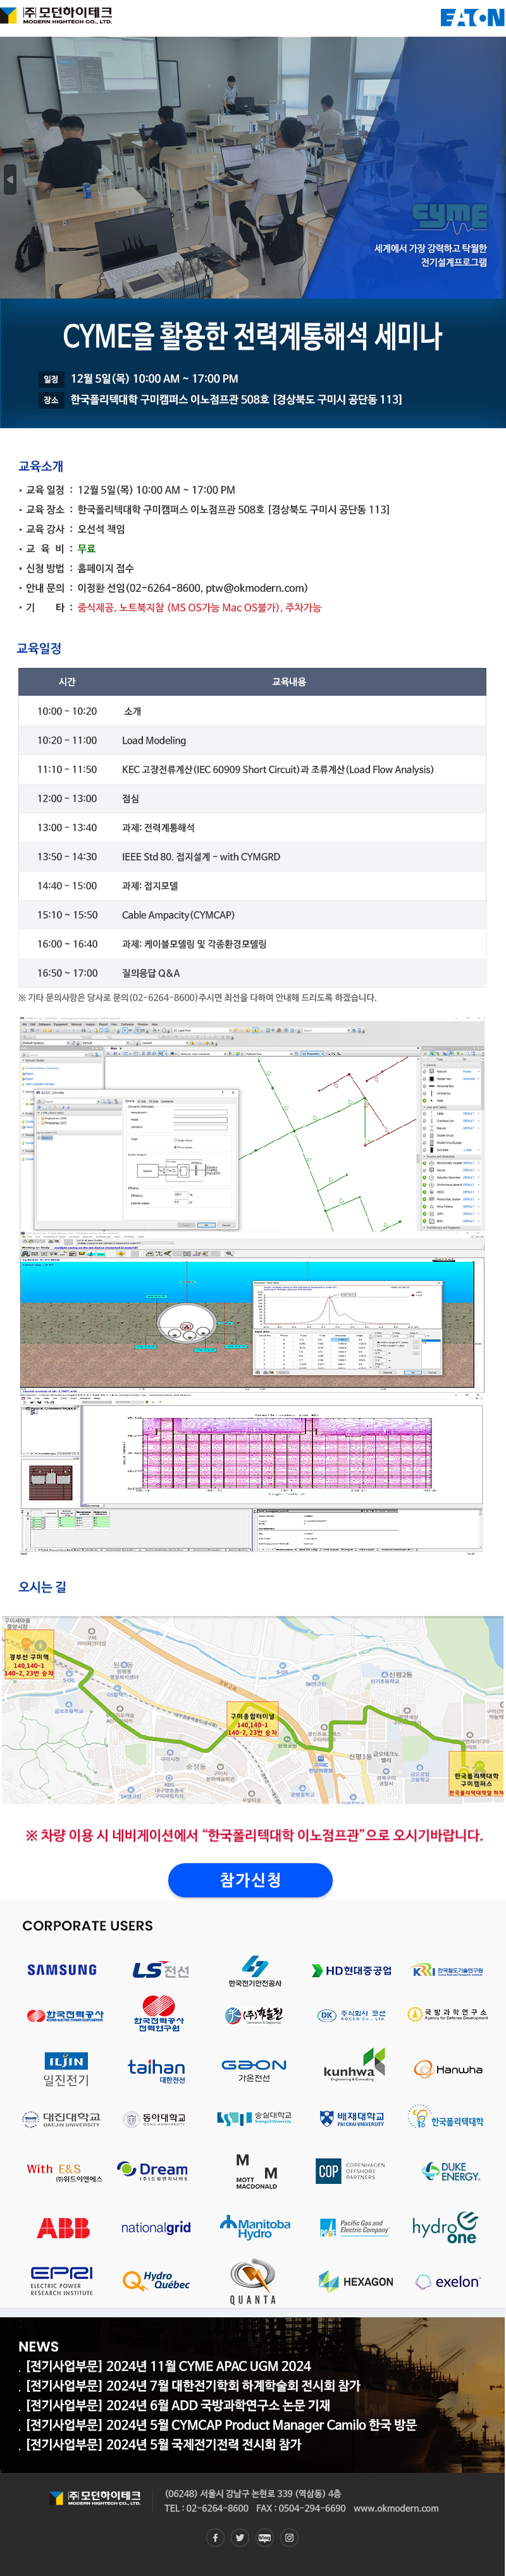
Task: Click the EATON logo in the header
Action: 472,17
